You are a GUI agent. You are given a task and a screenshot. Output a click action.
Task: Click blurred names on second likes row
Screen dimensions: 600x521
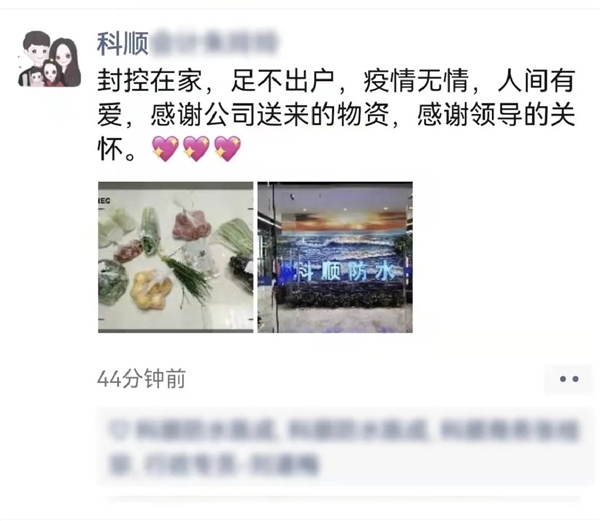coord(213,464)
